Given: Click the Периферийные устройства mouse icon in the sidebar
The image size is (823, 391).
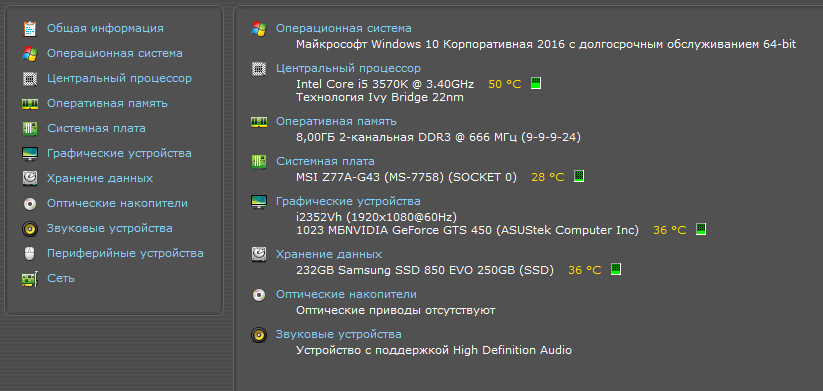Looking at the screenshot, I should pos(30,254).
